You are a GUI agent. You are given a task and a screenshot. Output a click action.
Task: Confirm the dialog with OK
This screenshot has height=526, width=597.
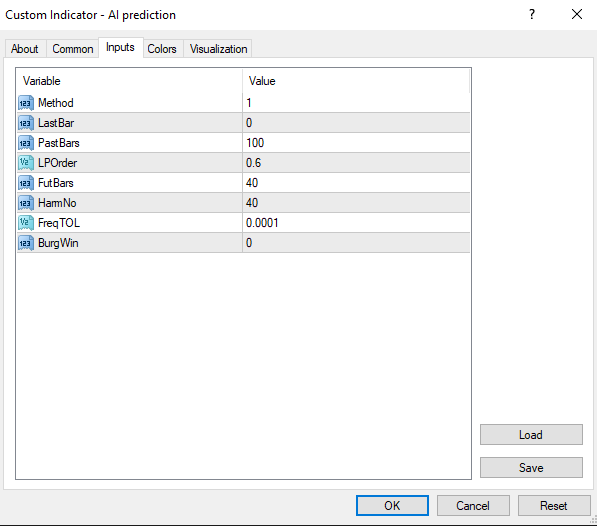[392, 505]
